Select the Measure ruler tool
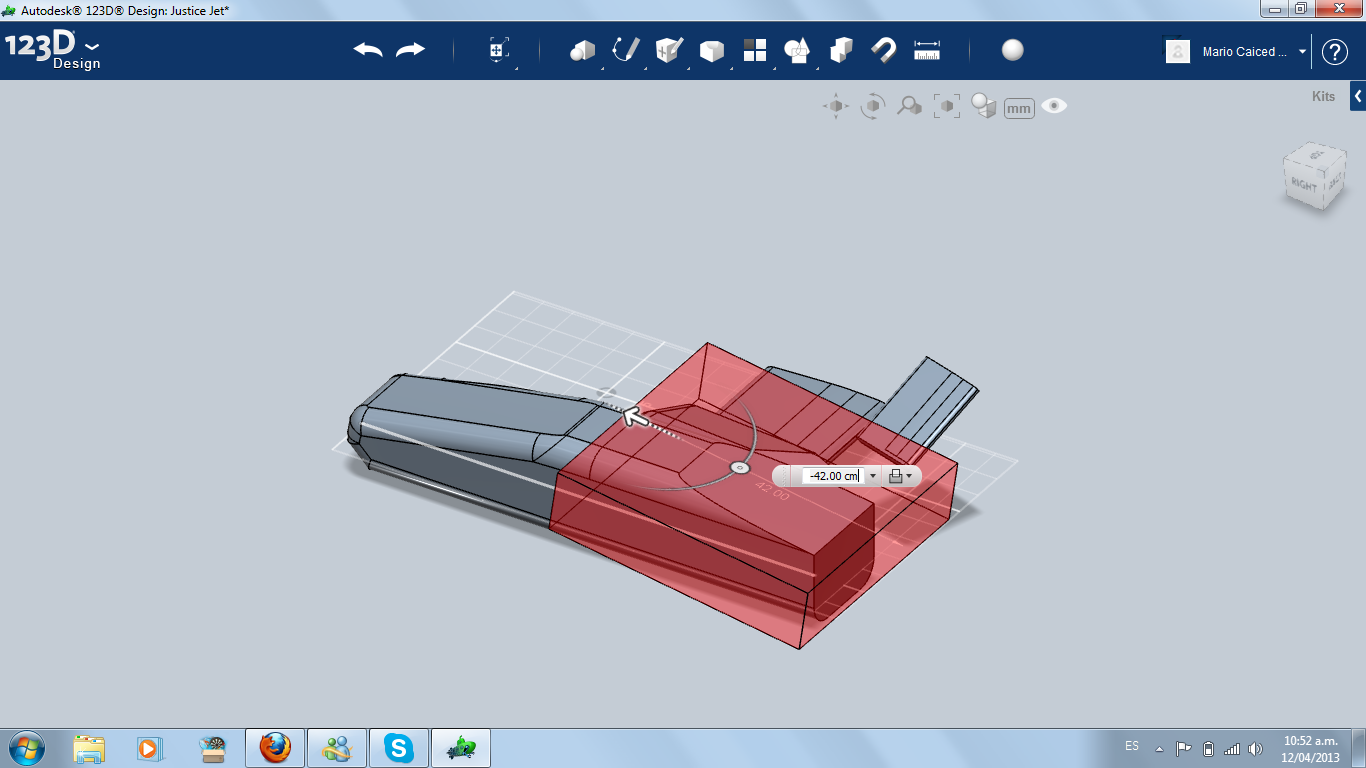The height and width of the screenshot is (768, 1366). [x=927, y=50]
